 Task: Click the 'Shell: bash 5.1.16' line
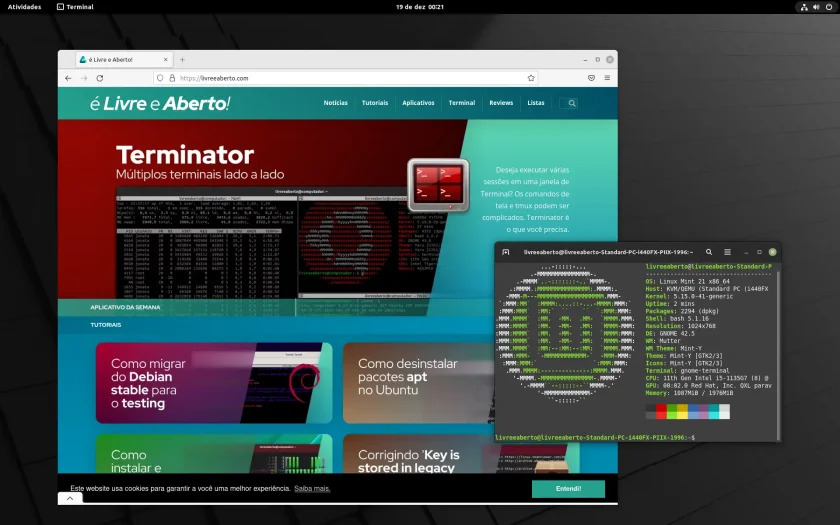677,318
